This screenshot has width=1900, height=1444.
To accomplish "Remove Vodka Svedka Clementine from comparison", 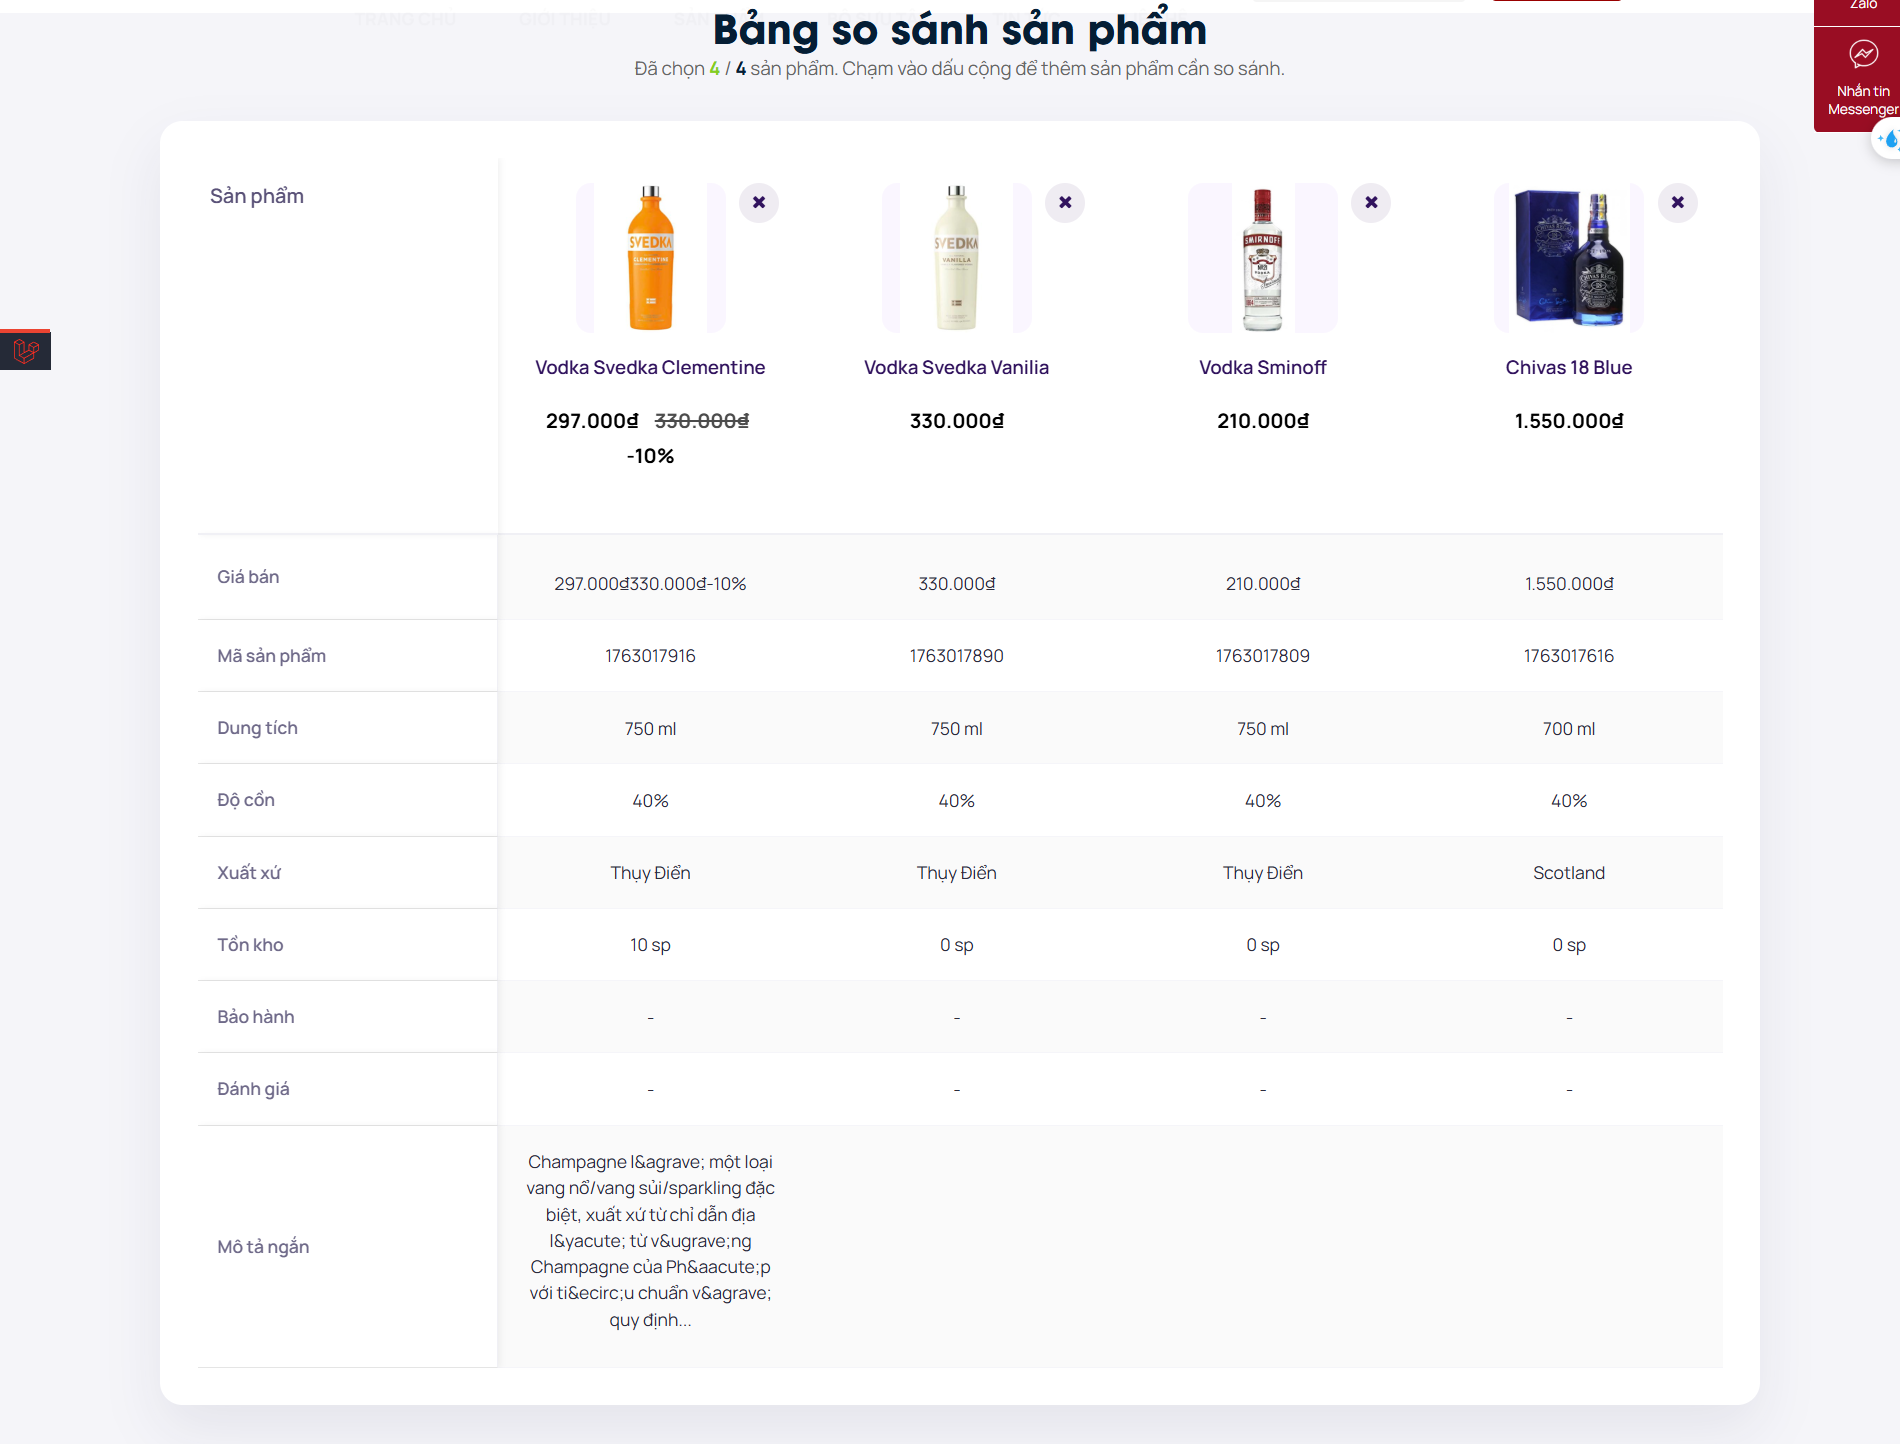I will pos(759,203).
